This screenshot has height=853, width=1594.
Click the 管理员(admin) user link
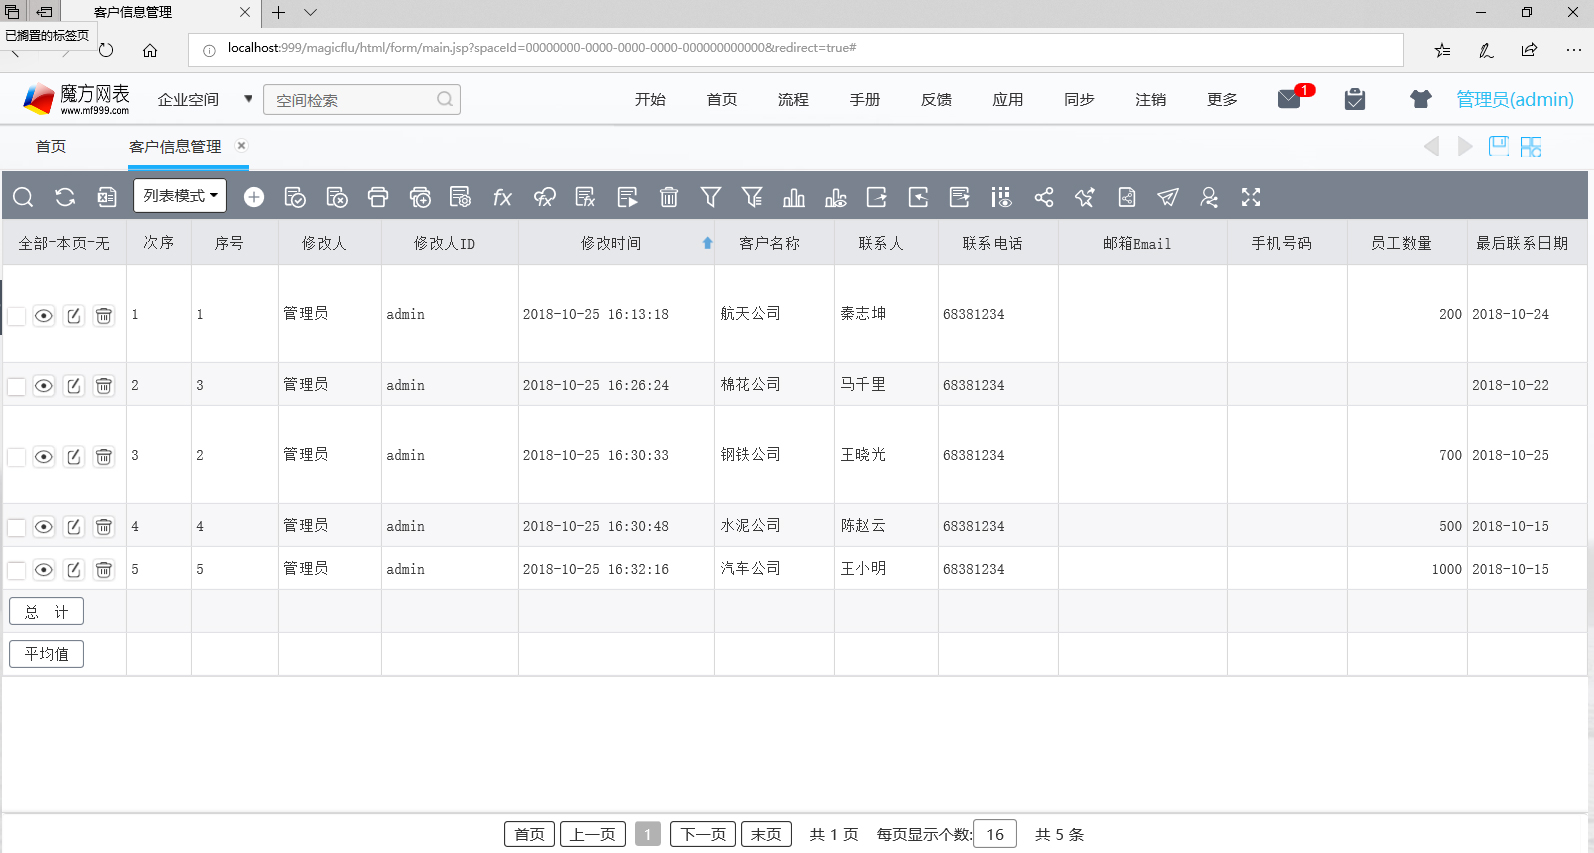click(x=1514, y=99)
